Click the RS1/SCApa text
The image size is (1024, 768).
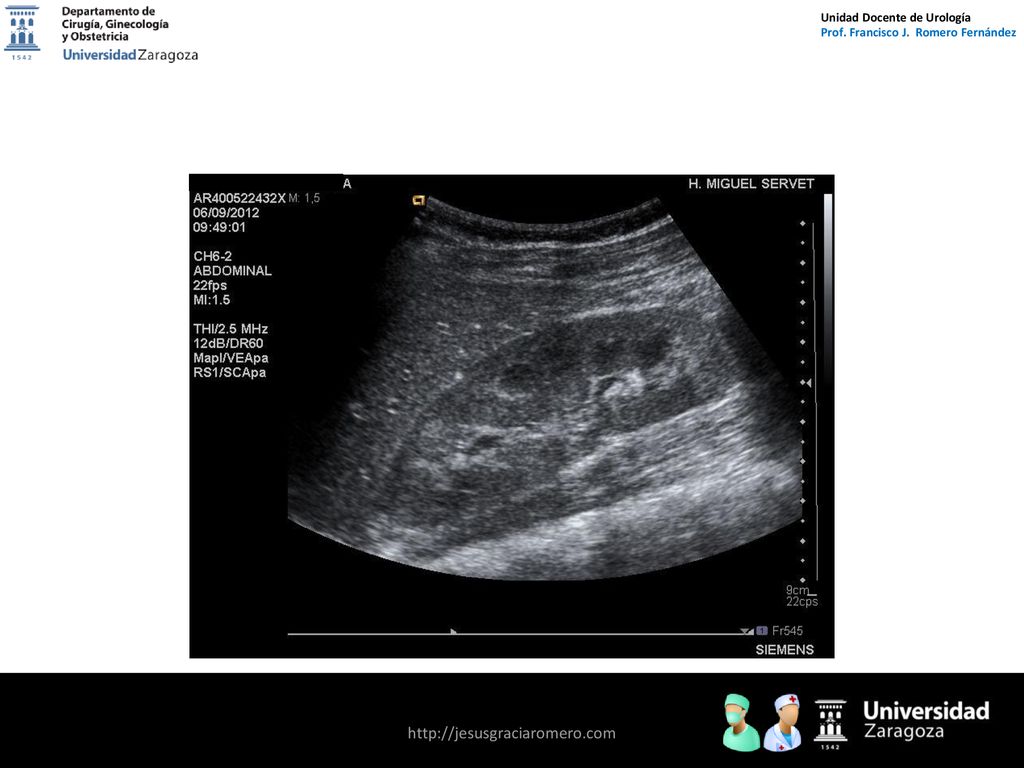tap(229, 373)
